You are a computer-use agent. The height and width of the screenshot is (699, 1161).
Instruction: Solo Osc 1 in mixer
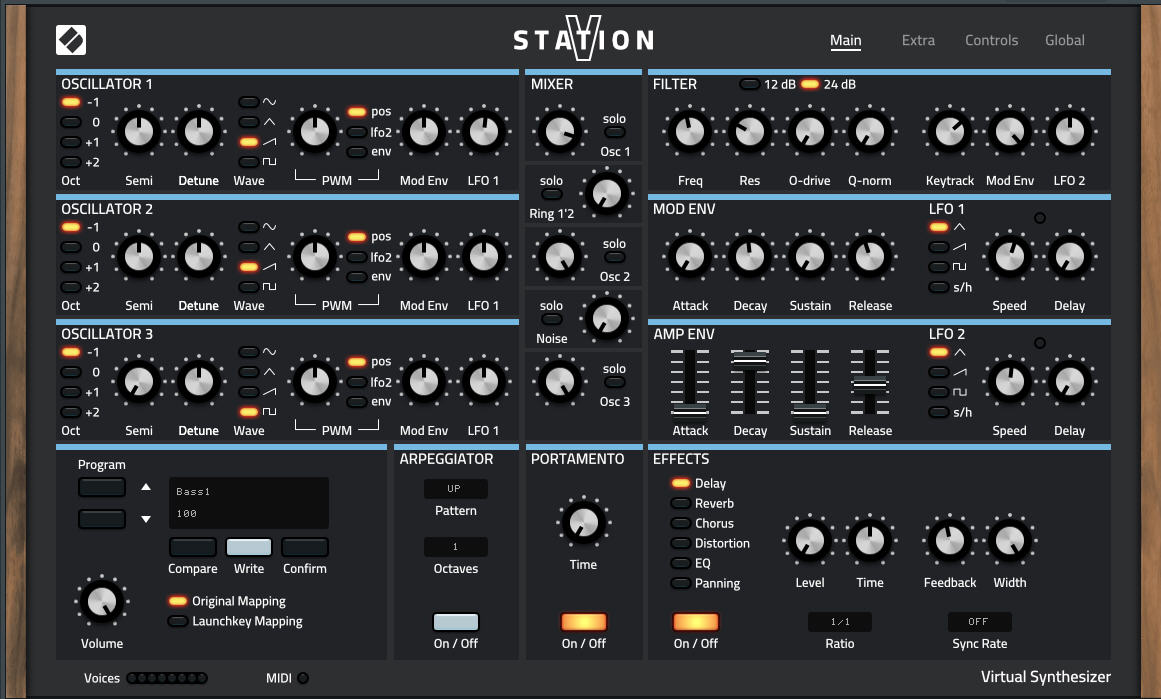(x=615, y=133)
